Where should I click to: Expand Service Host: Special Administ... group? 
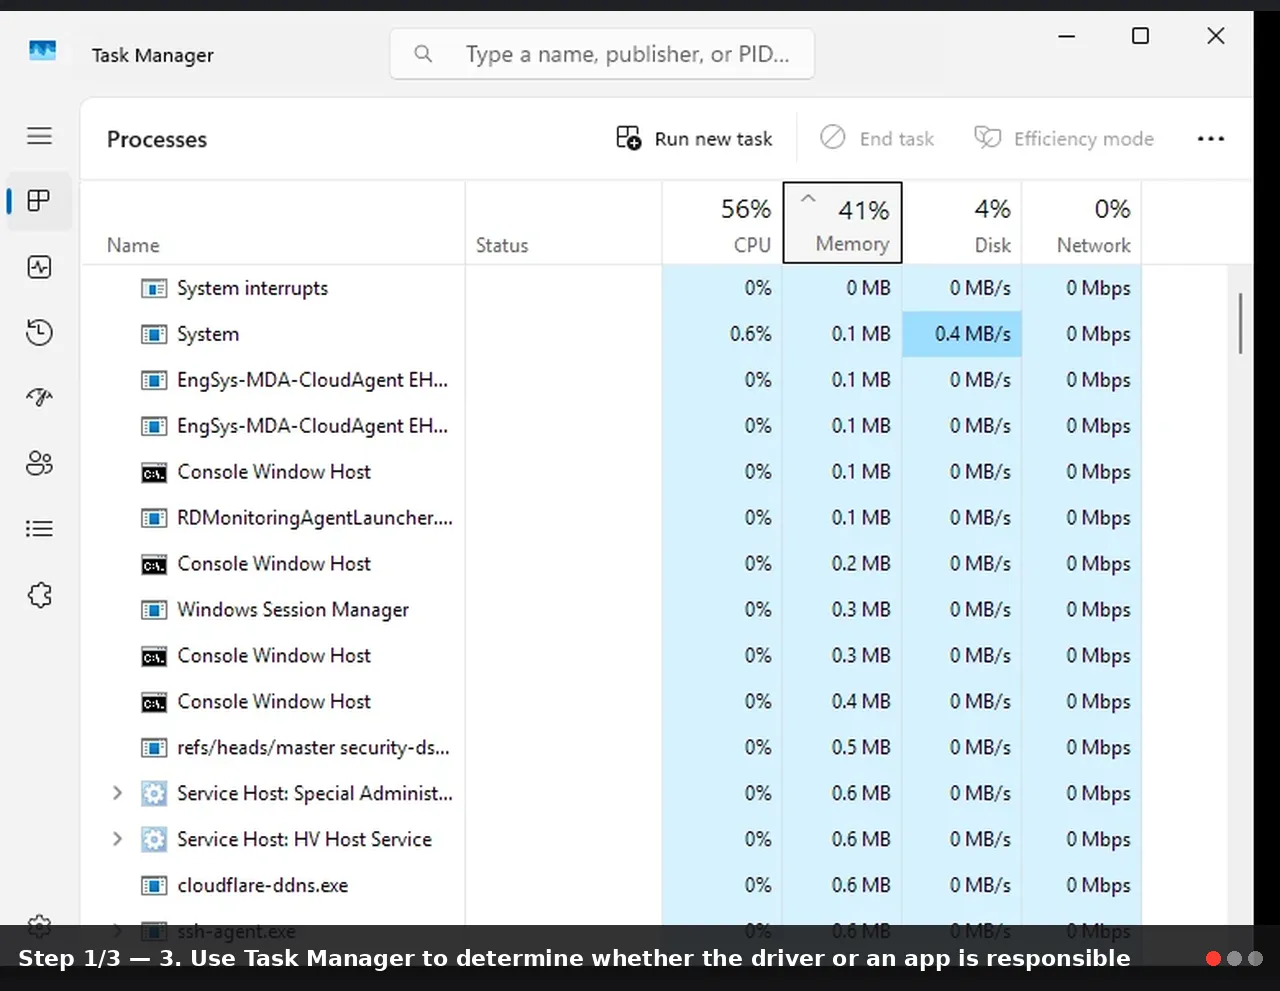click(117, 793)
